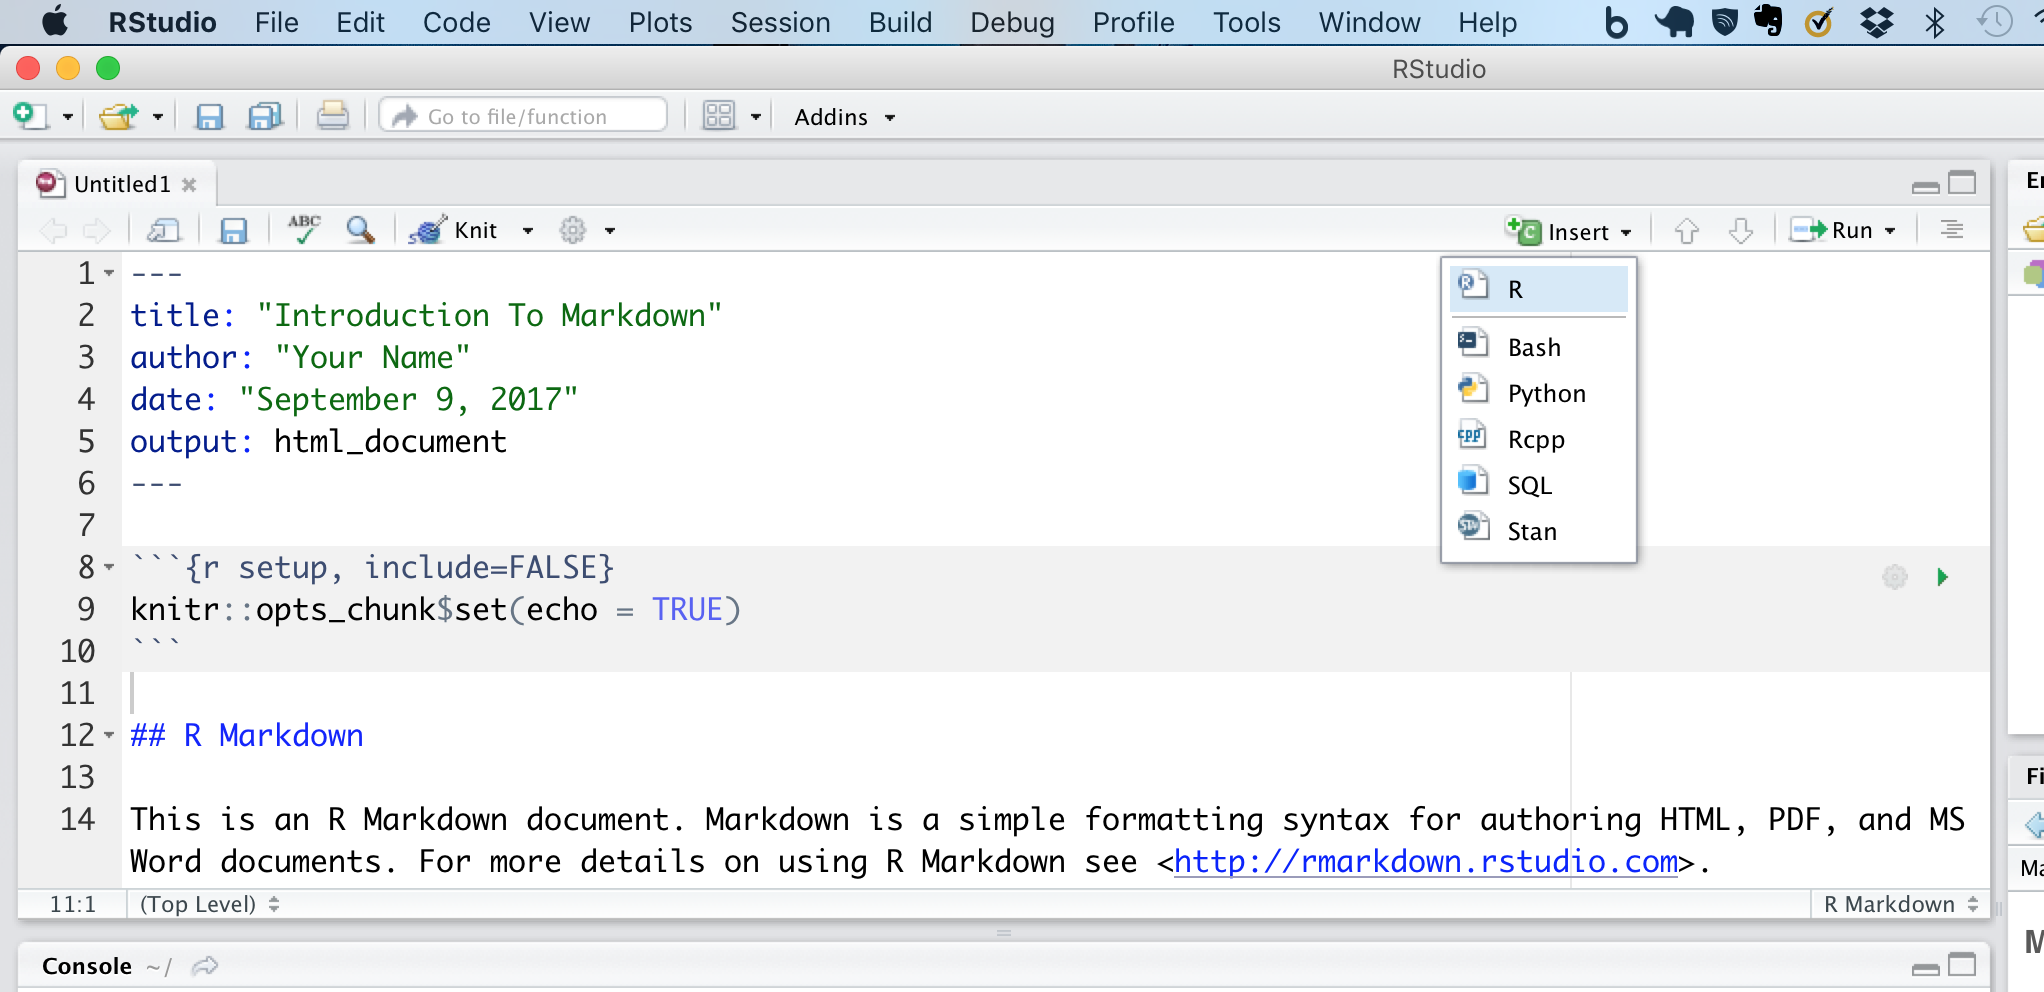The height and width of the screenshot is (992, 2044).
Task: Open the Addins dropdown
Action: [844, 117]
